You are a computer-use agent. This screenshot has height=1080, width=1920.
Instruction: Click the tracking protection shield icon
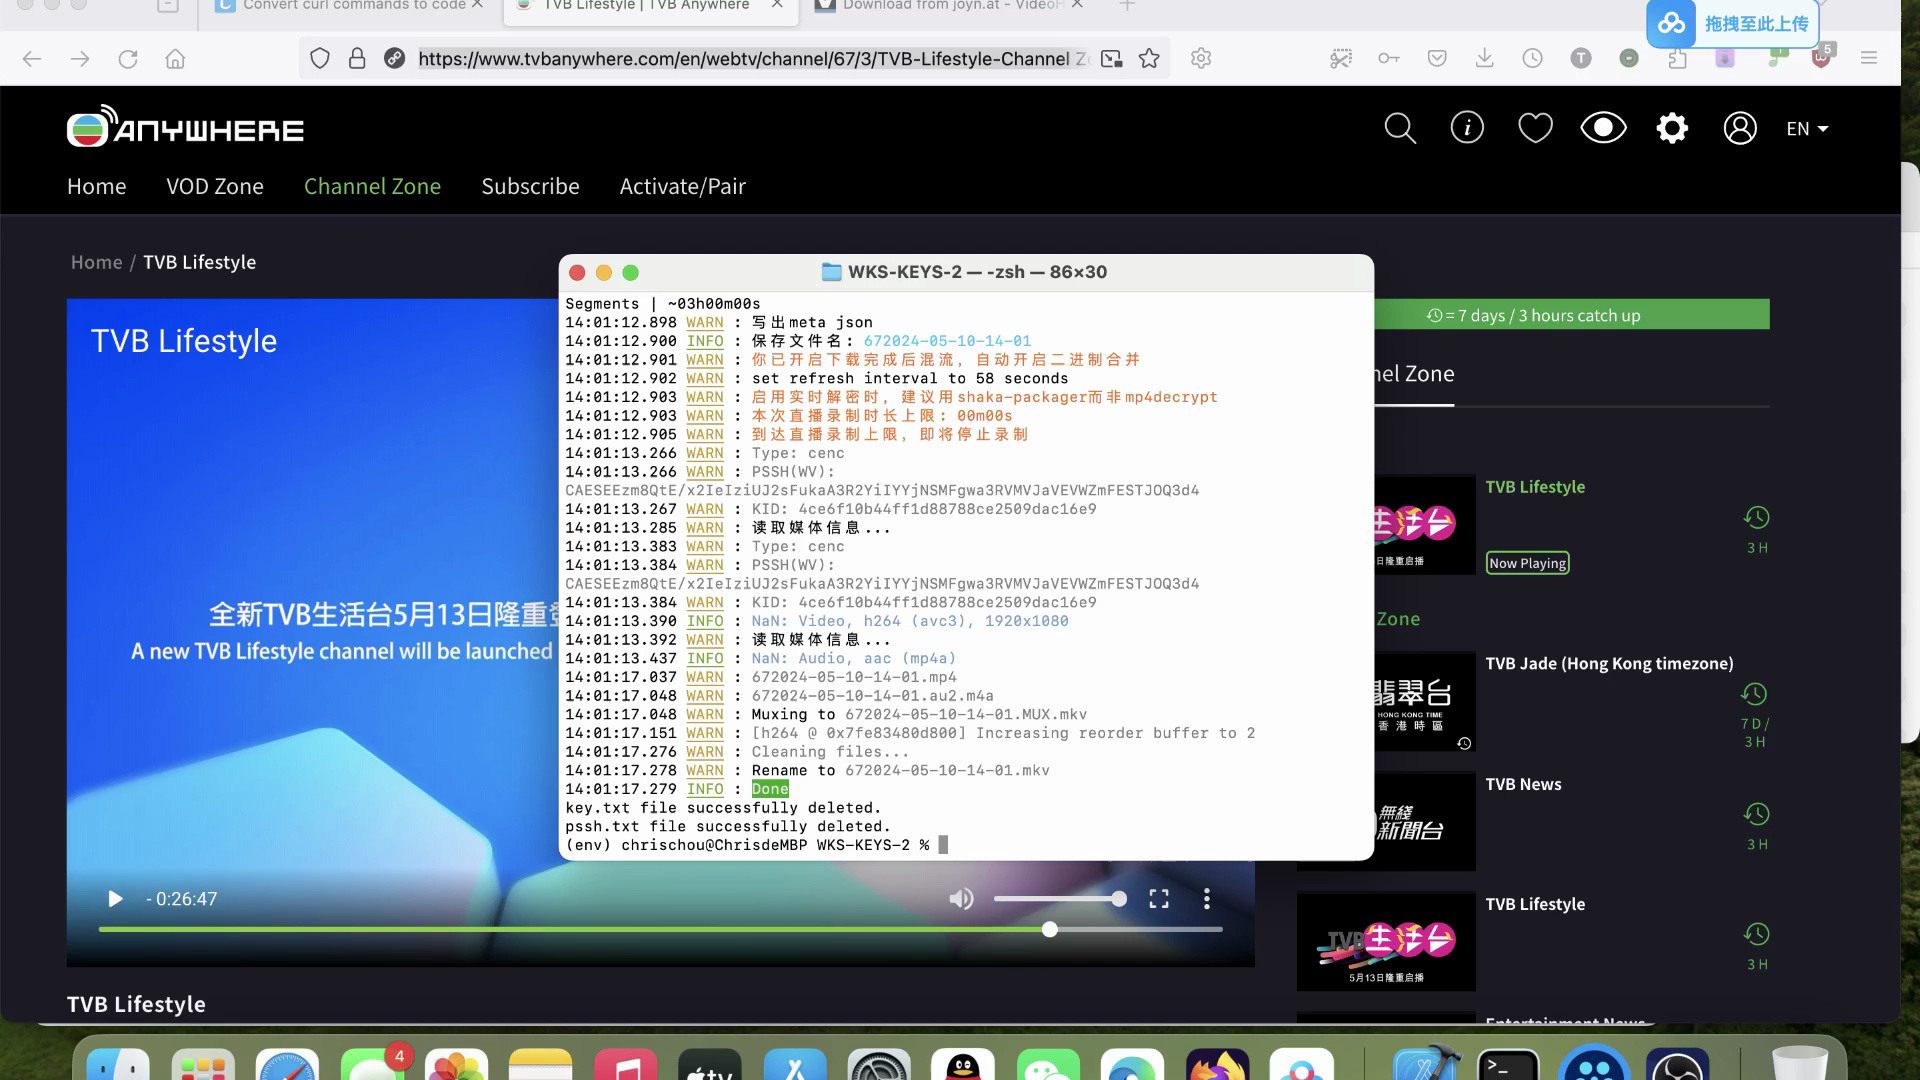point(320,59)
